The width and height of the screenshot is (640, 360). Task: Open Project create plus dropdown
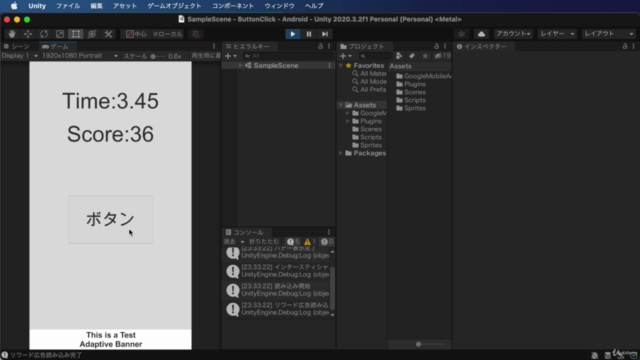tap(345, 56)
